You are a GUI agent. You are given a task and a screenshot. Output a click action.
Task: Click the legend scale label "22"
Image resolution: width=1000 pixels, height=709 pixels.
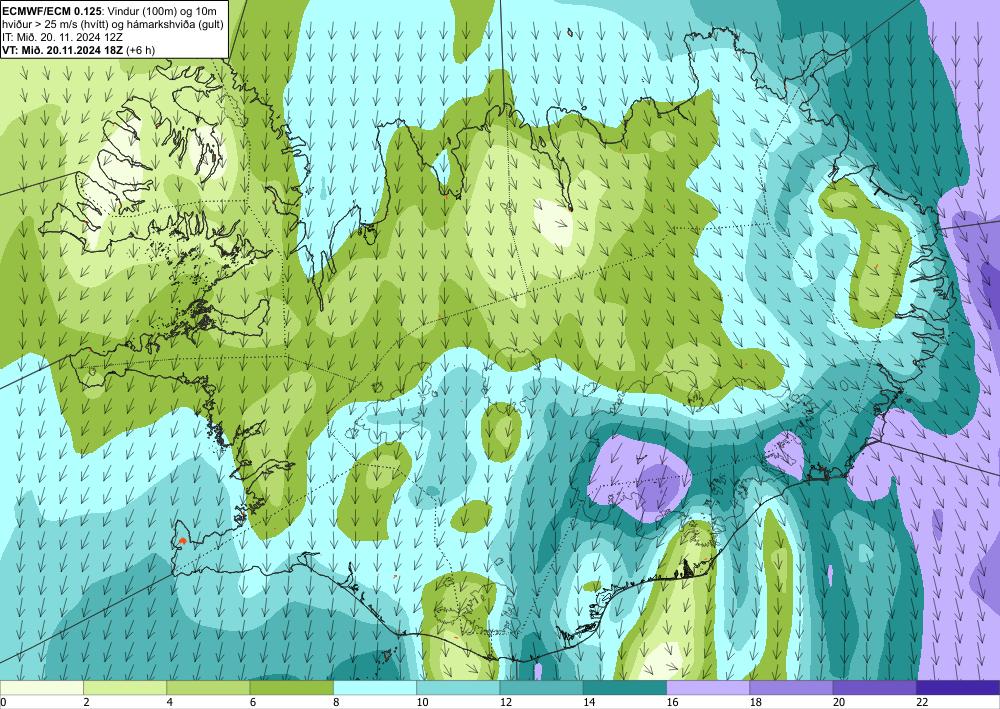click(x=922, y=702)
